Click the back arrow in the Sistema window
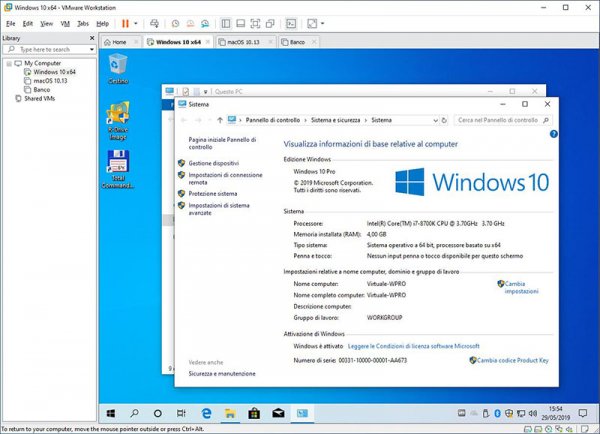The image size is (600, 434). tap(184, 120)
